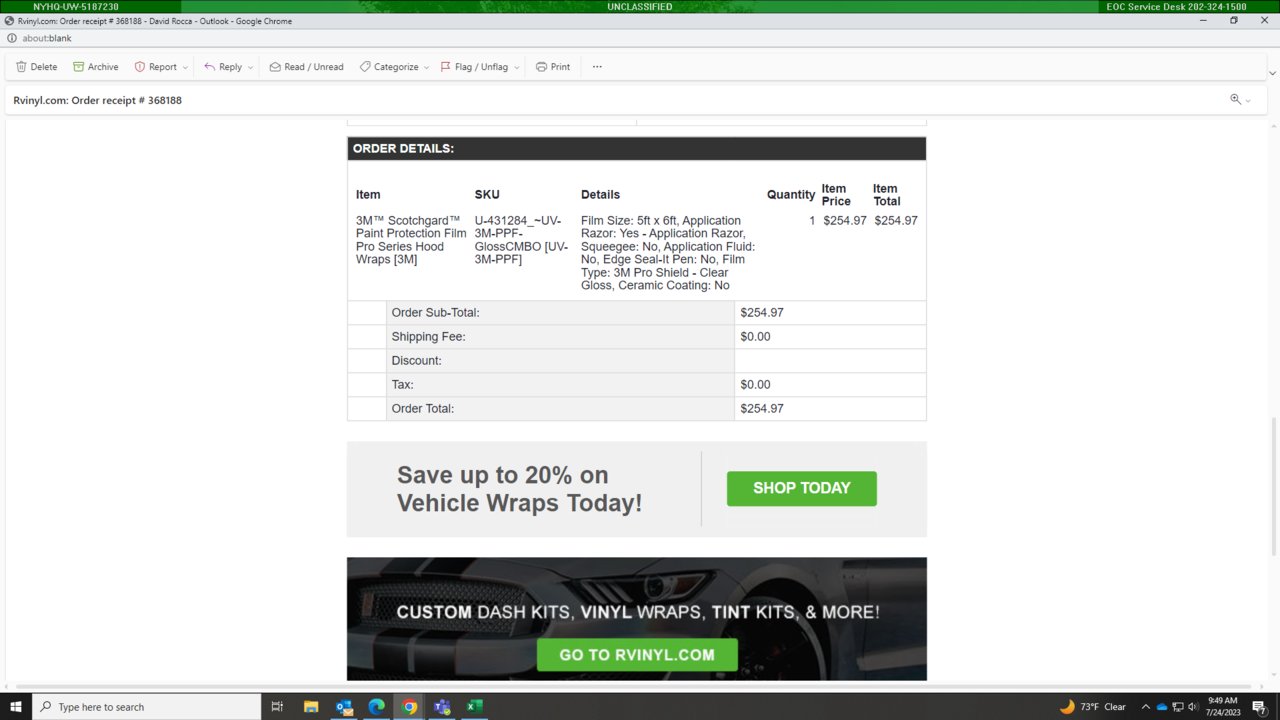The width and height of the screenshot is (1280, 720).
Task: Click the OneDrive cloud tray icon
Action: click(x=1162, y=707)
